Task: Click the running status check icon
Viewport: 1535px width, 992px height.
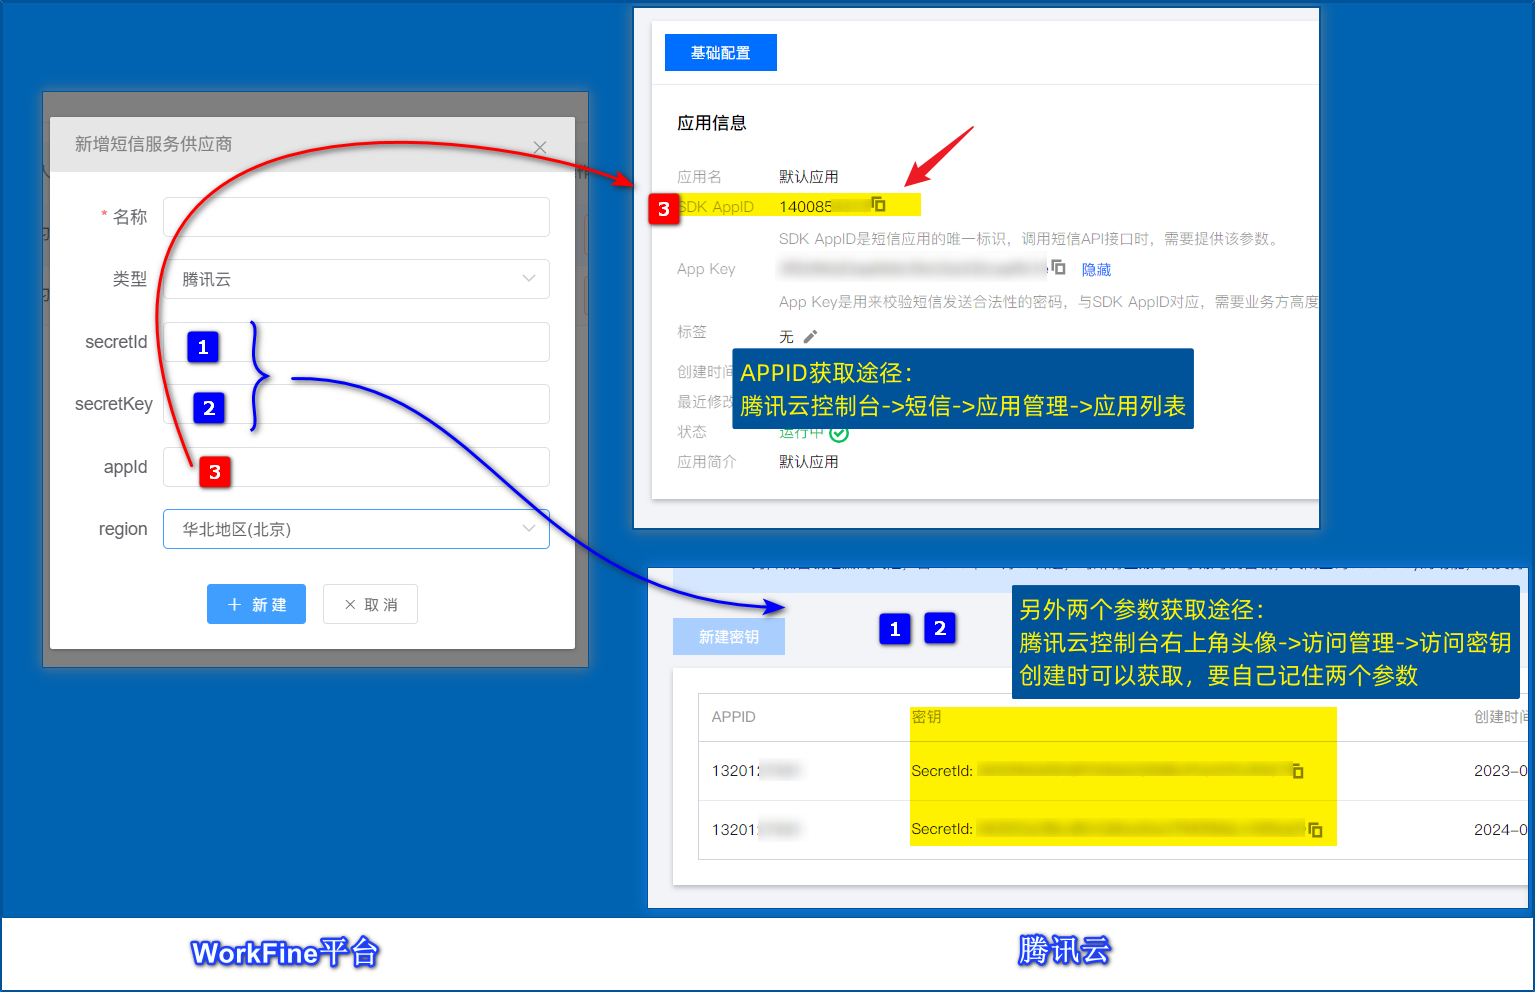Action: tap(839, 433)
